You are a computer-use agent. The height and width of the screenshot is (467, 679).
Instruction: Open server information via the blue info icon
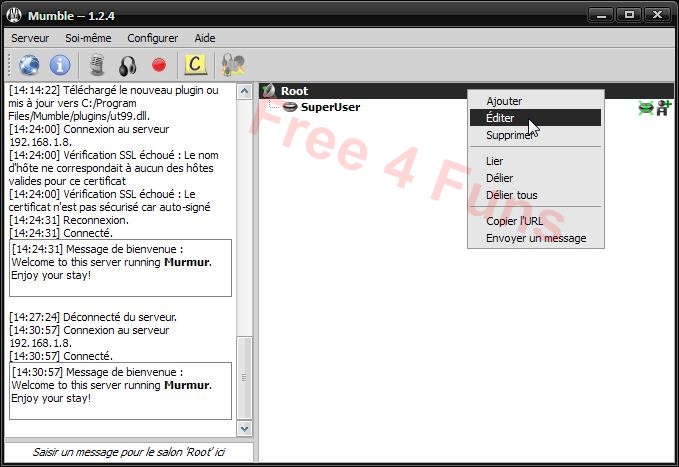pos(60,65)
